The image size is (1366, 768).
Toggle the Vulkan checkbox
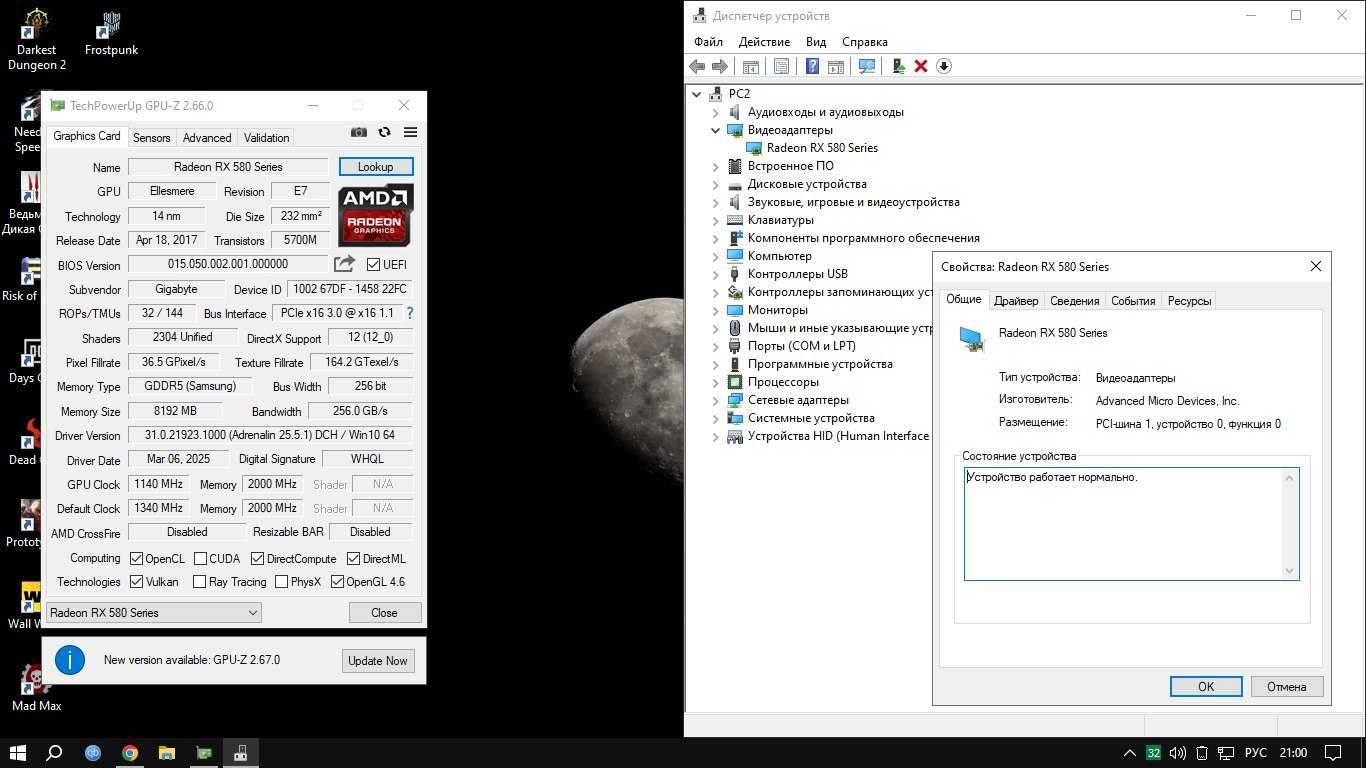pos(137,582)
